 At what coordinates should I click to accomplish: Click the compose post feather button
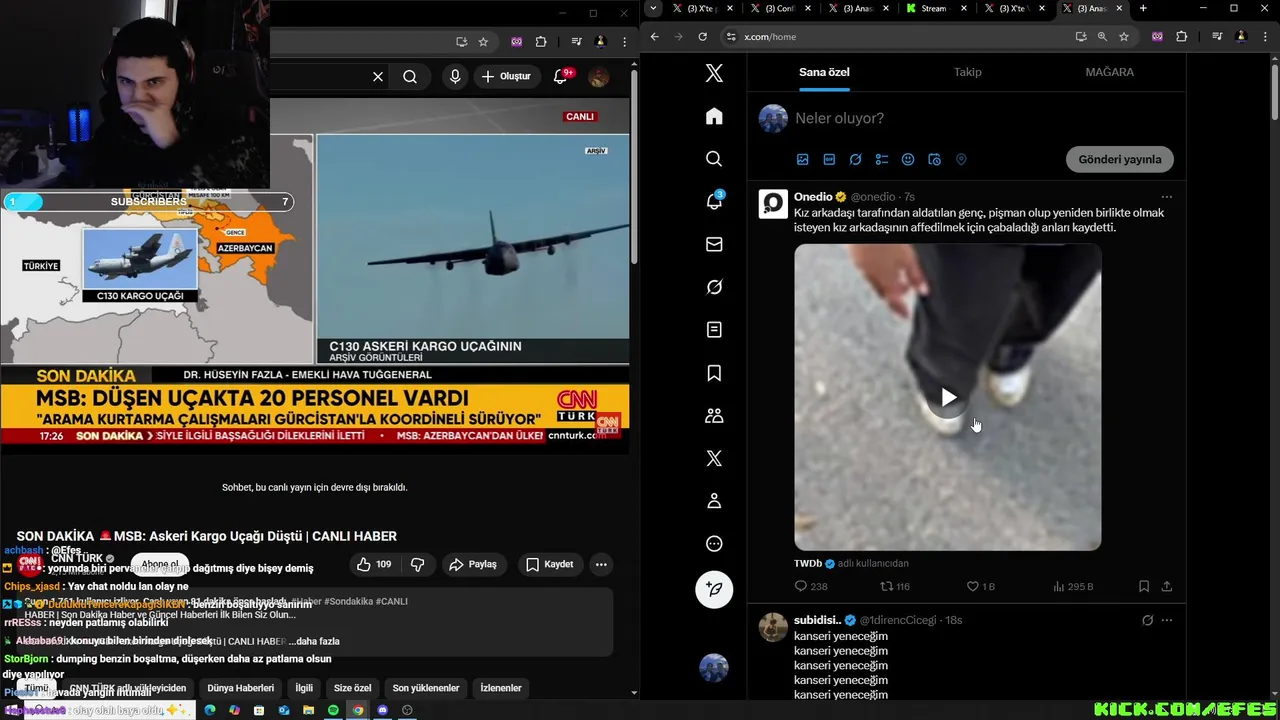[714, 589]
